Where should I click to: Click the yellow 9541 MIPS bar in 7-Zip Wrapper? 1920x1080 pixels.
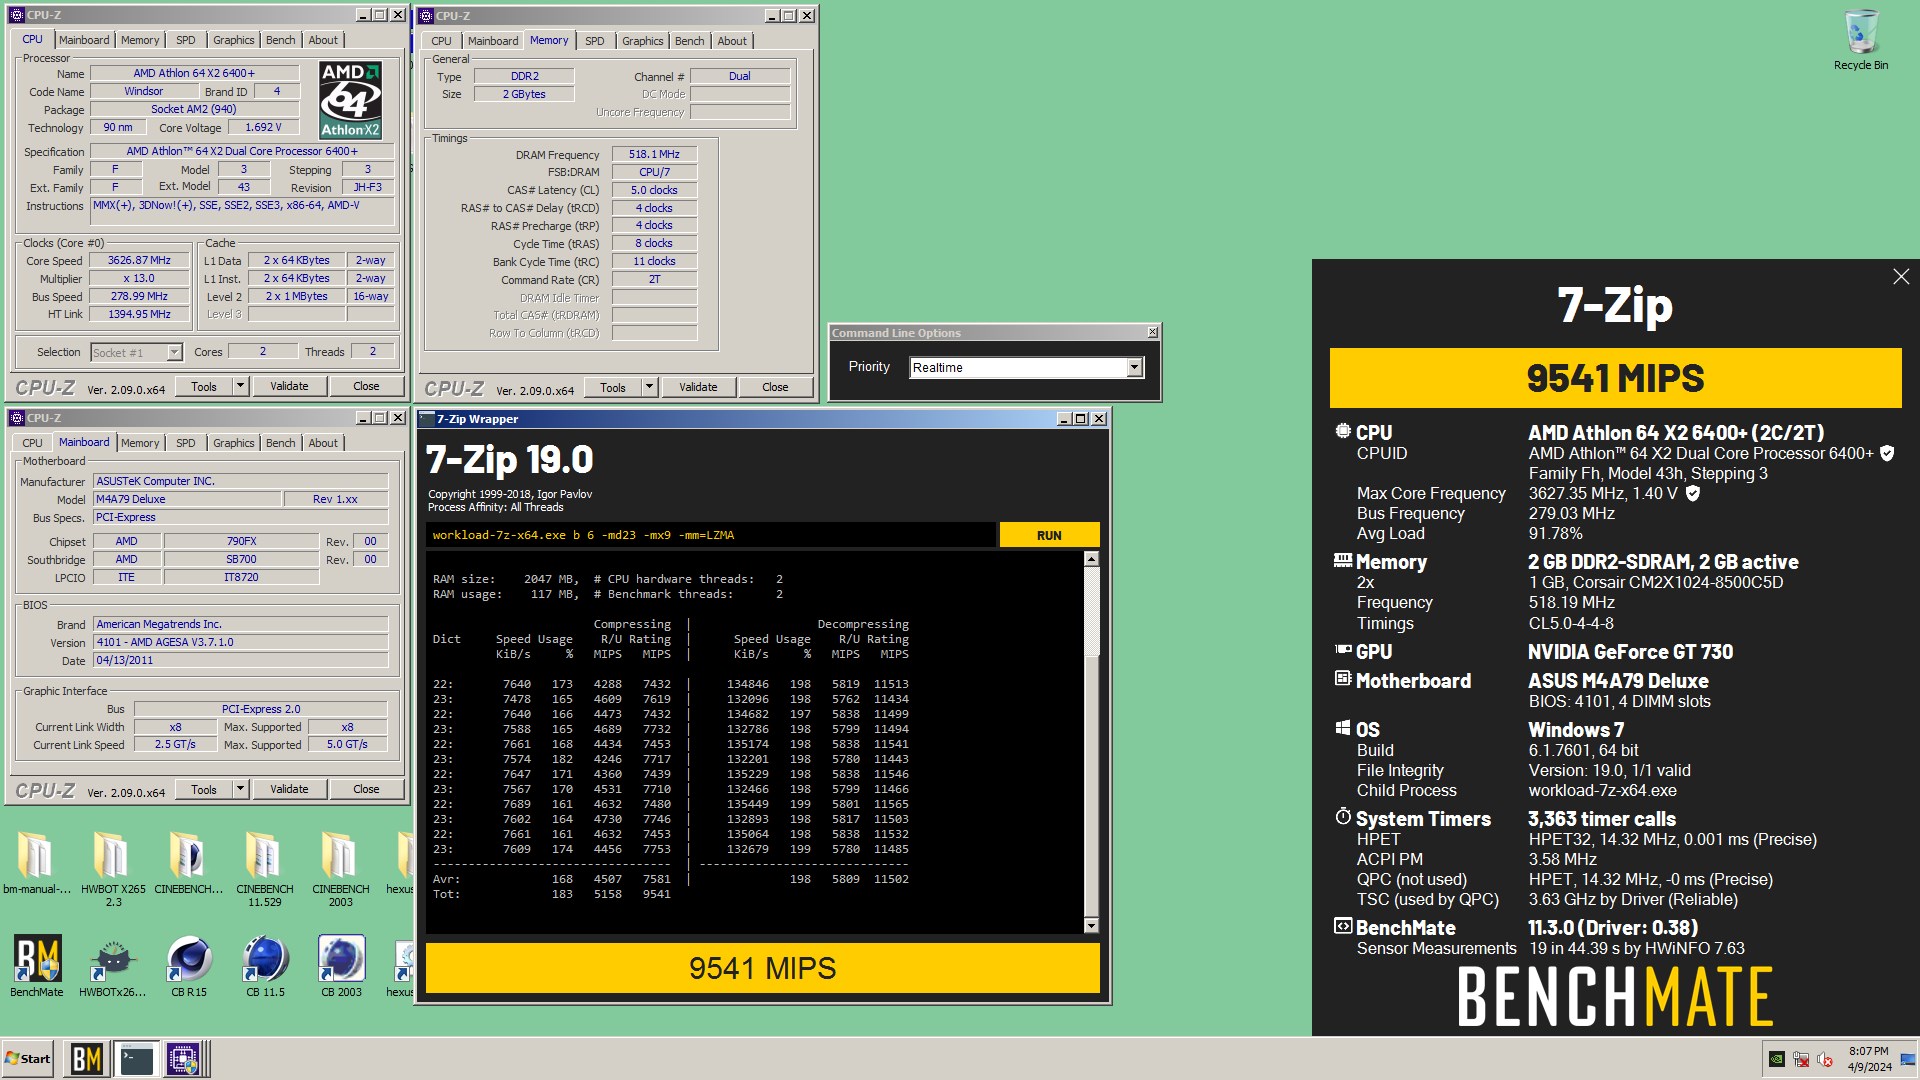click(x=762, y=968)
